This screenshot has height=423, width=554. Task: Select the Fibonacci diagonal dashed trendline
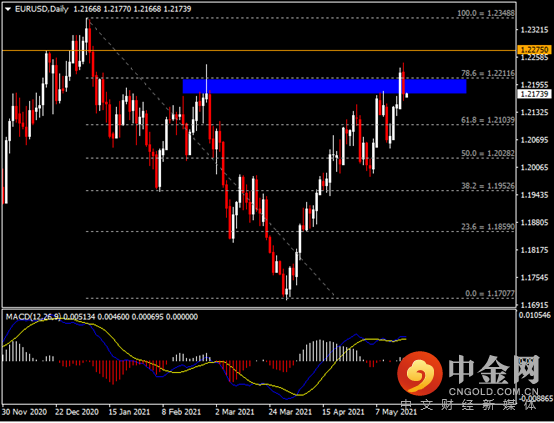pyautogui.click(x=211, y=156)
